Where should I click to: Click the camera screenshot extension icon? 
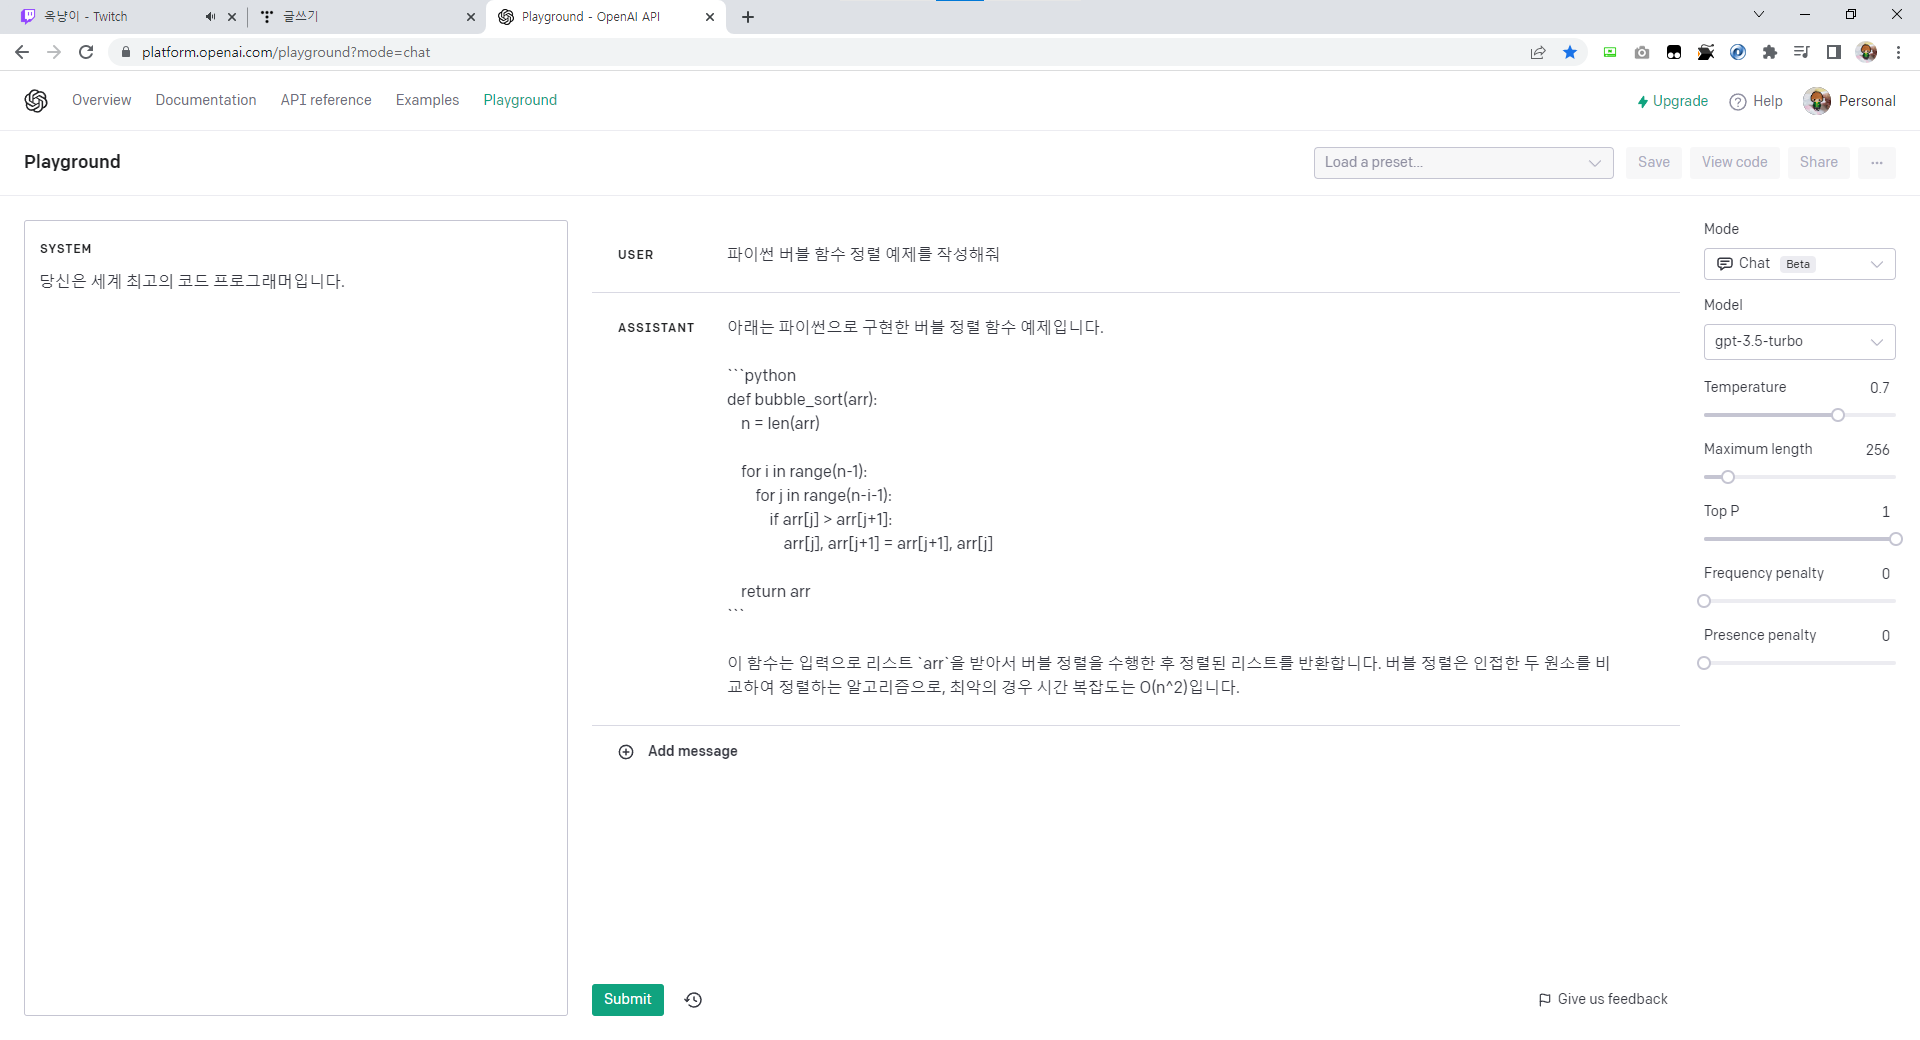1642,52
